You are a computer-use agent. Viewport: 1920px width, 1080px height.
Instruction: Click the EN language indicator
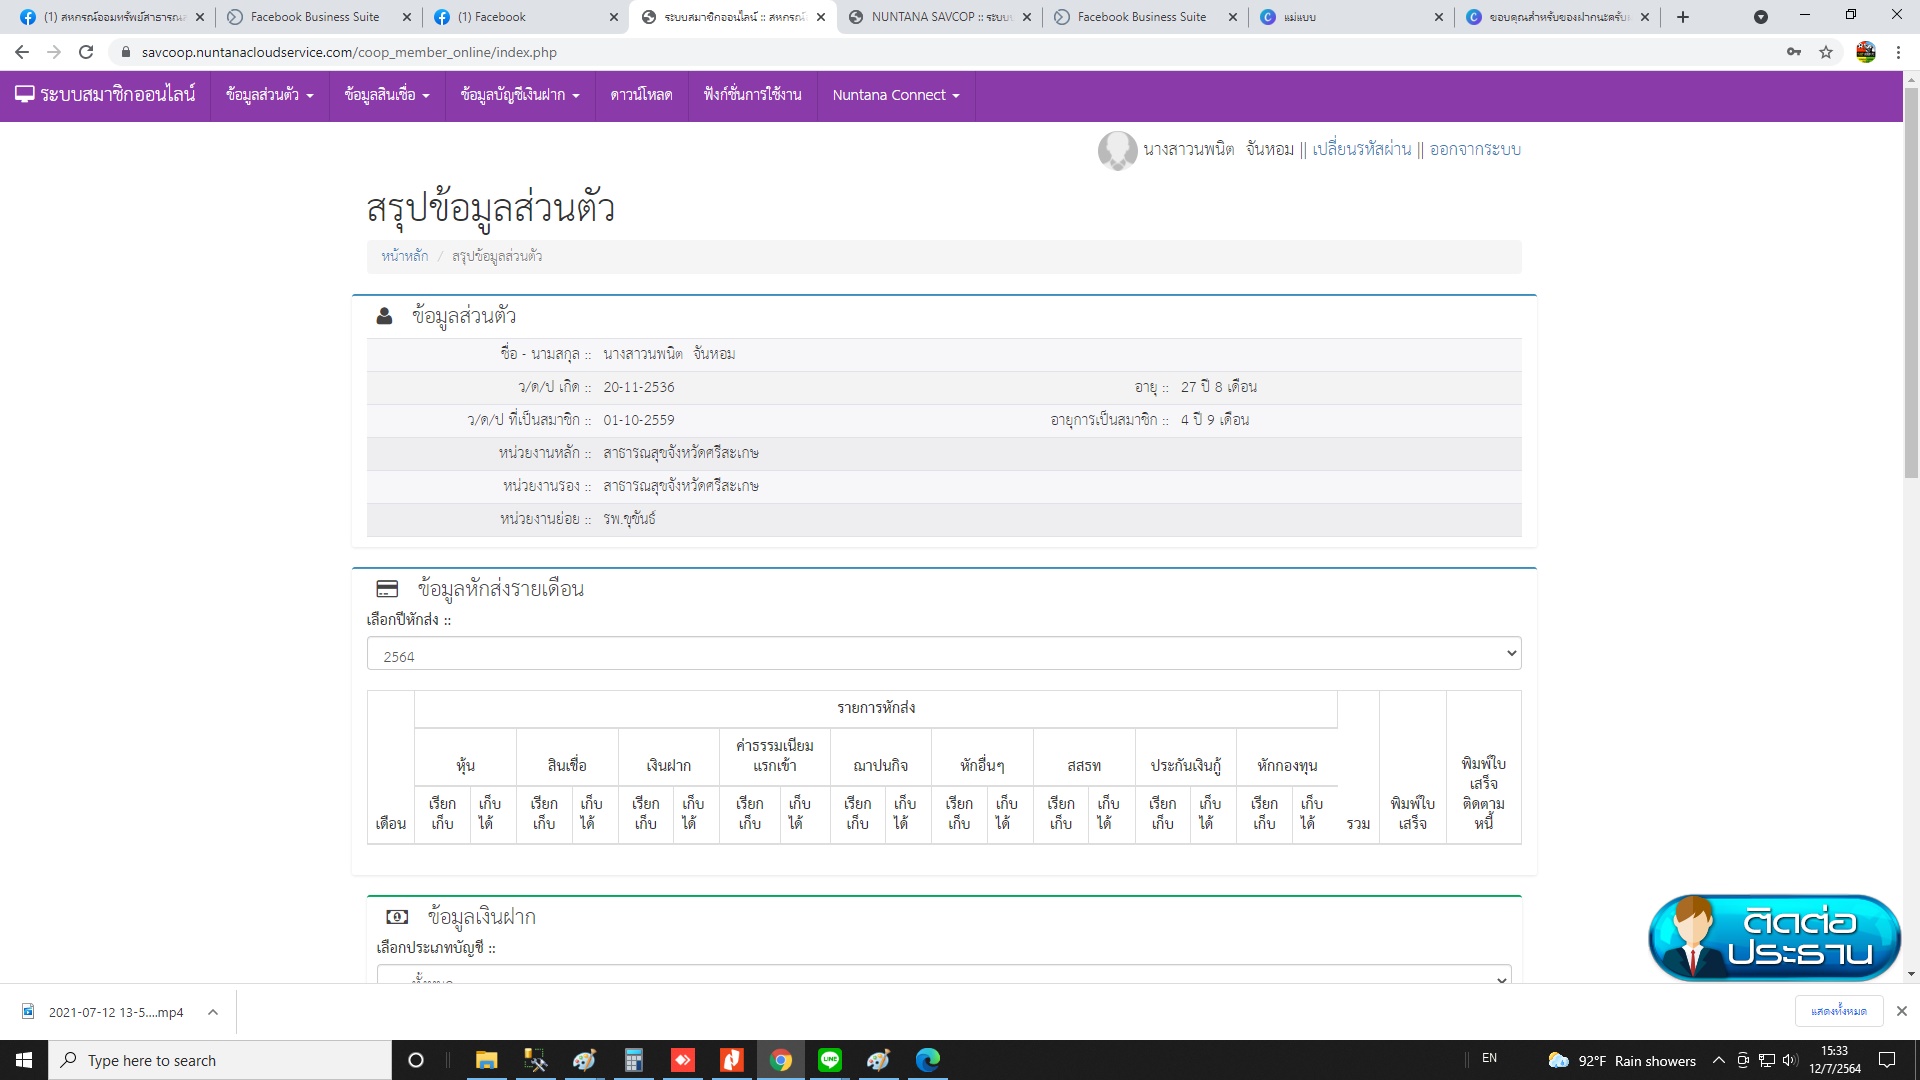point(1489,1058)
